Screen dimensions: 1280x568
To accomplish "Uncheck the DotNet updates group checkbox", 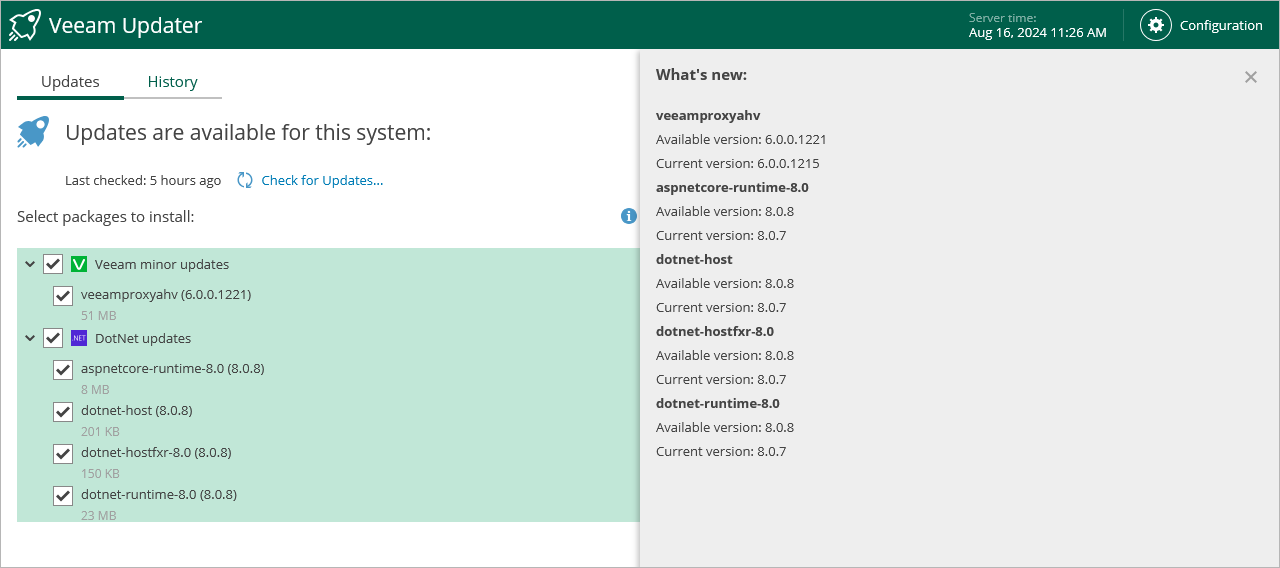I will click(x=53, y=338).
